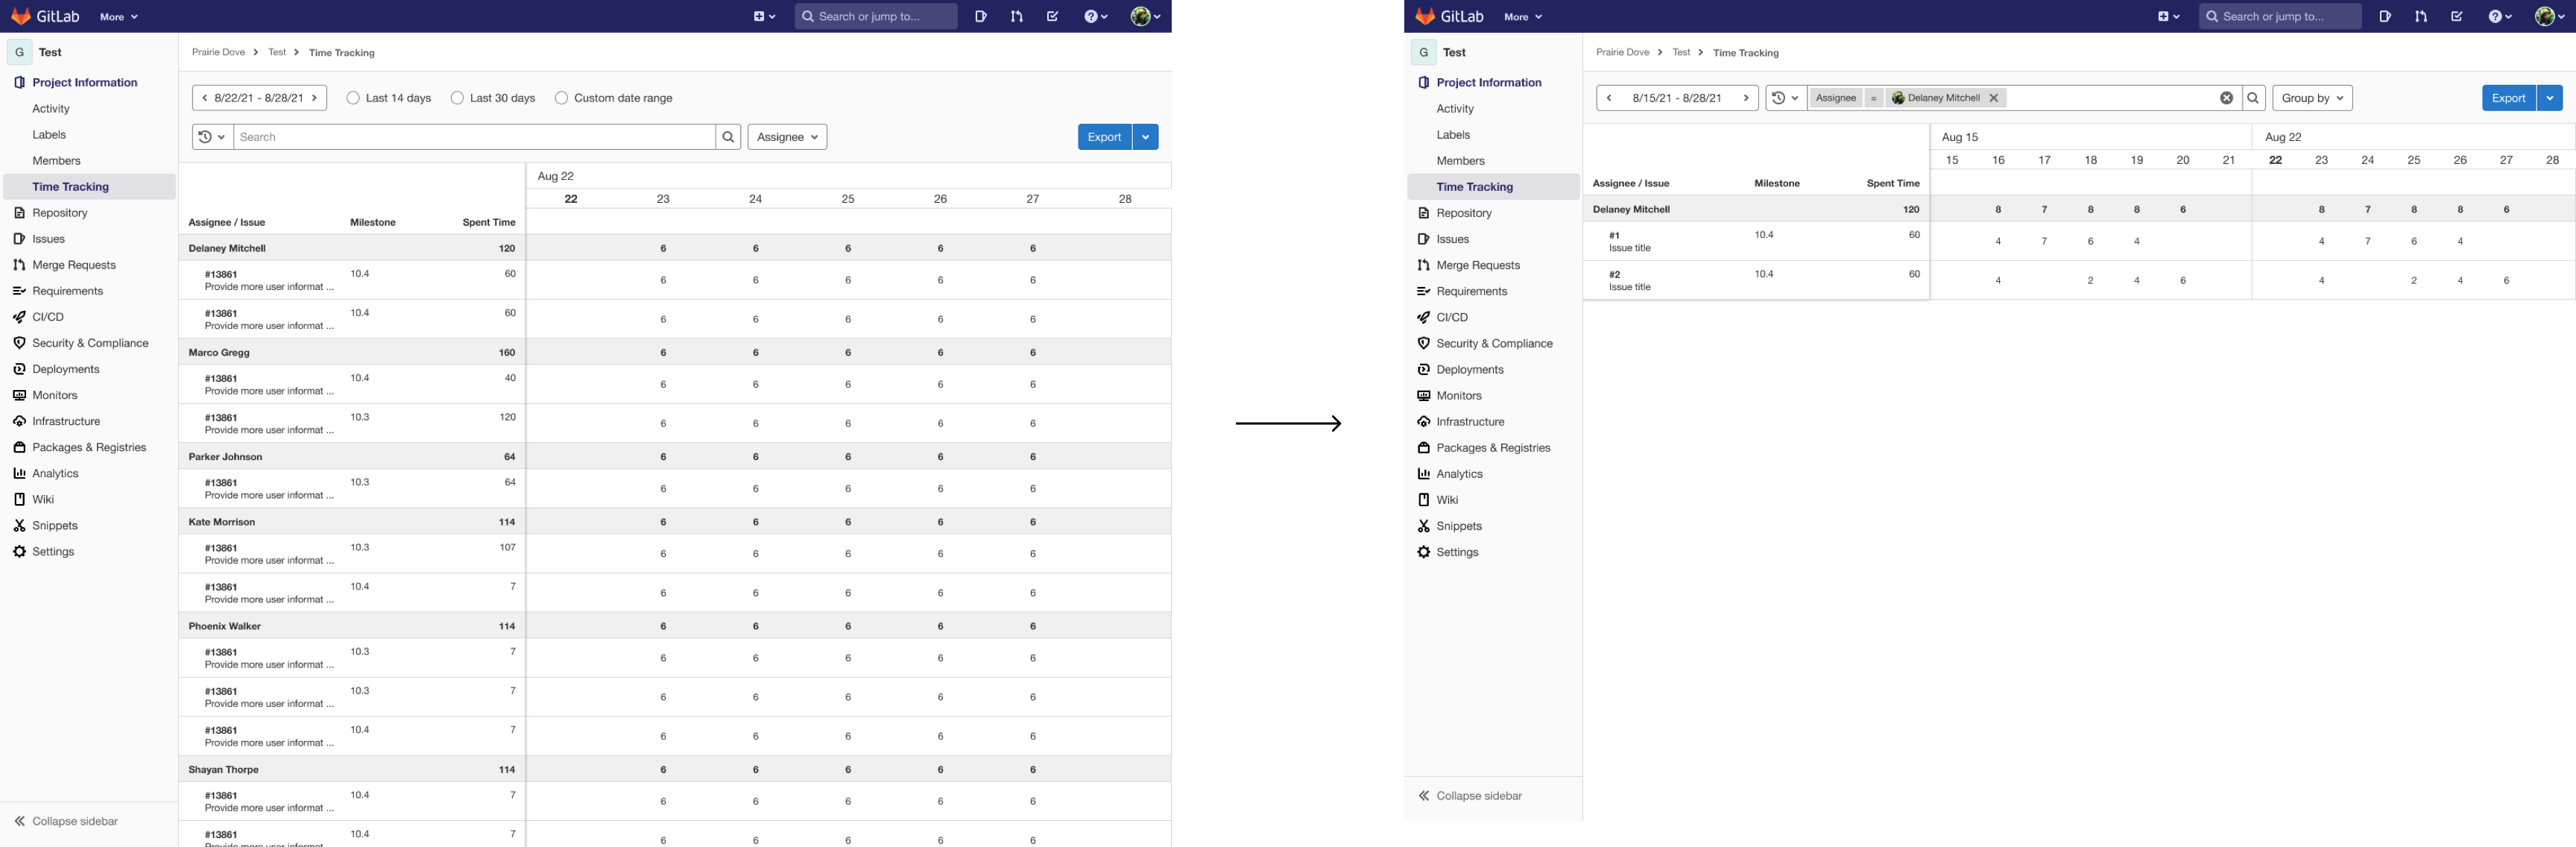Open the left top bar Issues icon
Screen dimensions: 2576x847
980,16
